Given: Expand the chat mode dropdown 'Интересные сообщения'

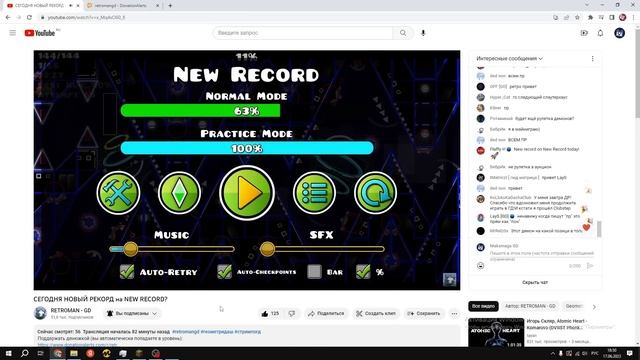Looking at the screenshot, I should coord(509,59).
